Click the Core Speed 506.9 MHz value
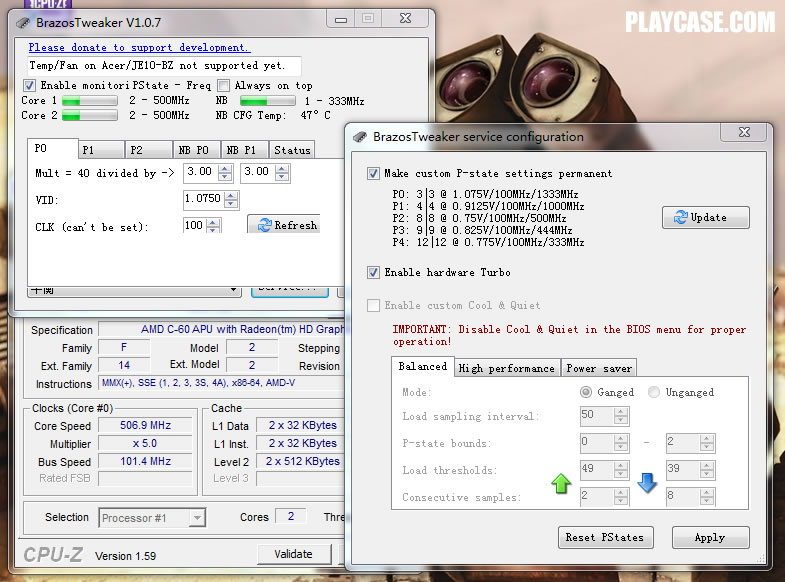This screenshot has height=582, width=785. (x=146, y=425)
